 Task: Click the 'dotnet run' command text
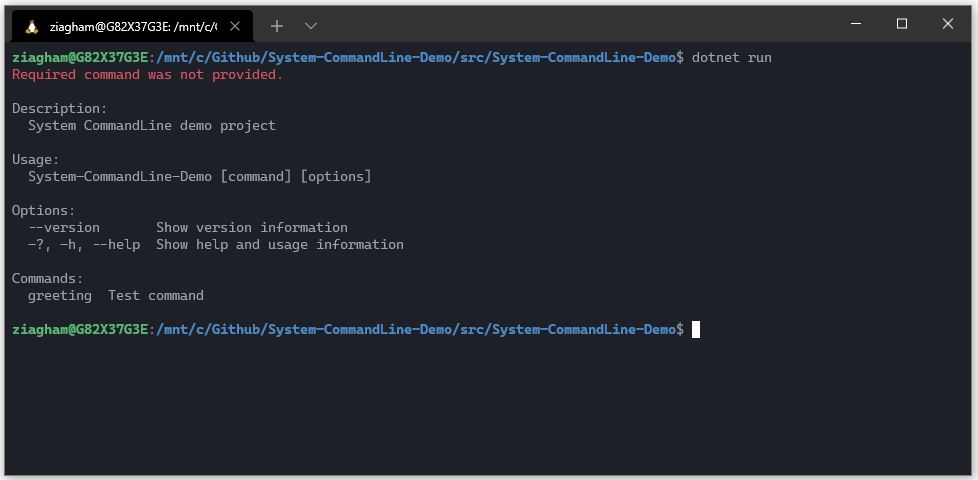pos(732,57)
